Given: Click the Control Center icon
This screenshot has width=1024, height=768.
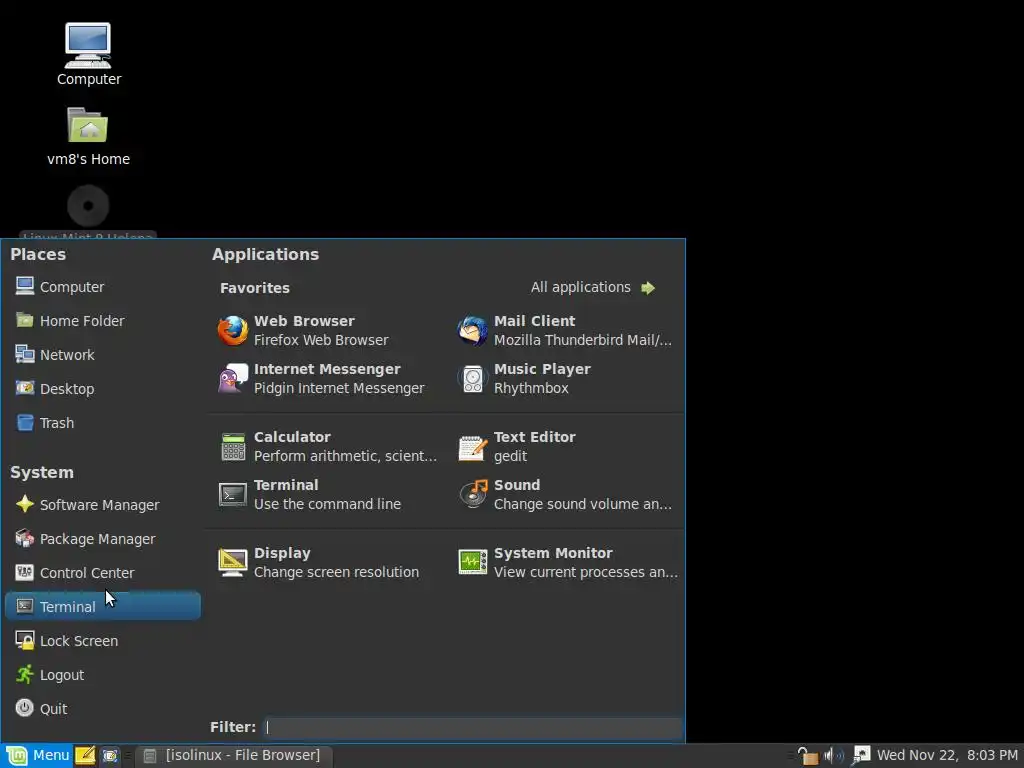Looking at the screenshot, I should 25,572.
